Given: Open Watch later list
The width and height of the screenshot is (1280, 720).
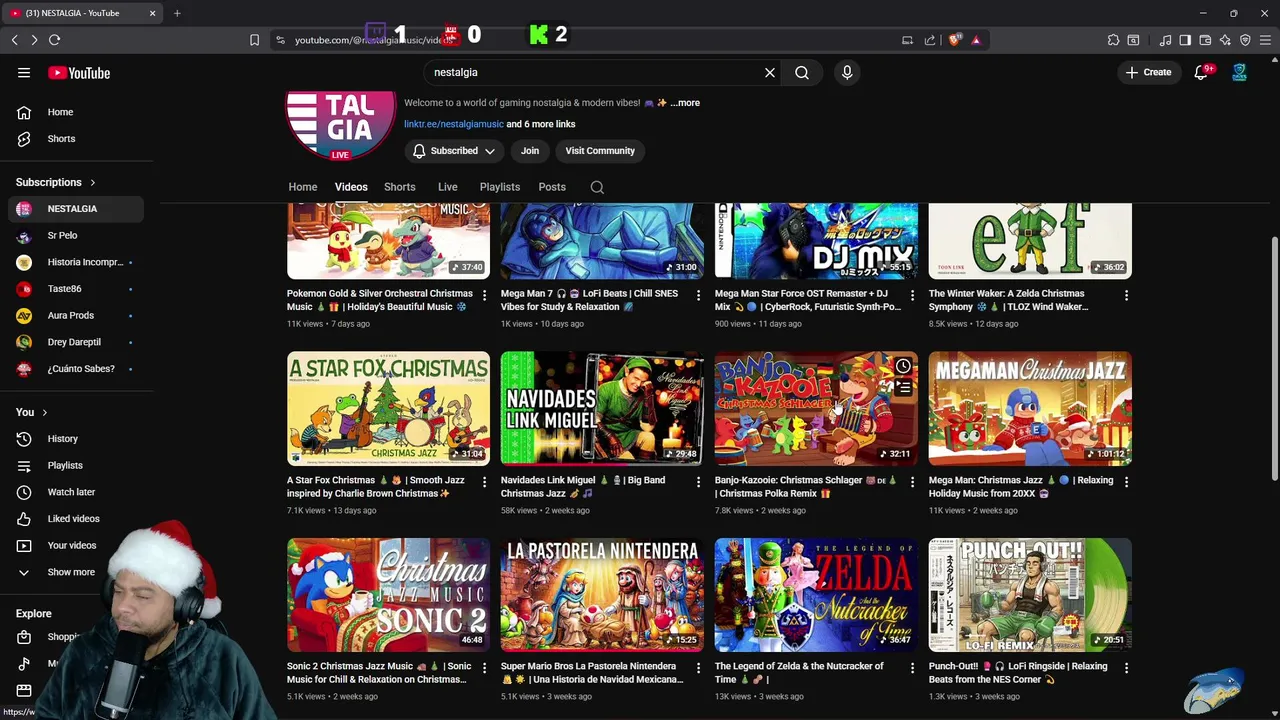Looking at the screenshot, I should [76, 492].
